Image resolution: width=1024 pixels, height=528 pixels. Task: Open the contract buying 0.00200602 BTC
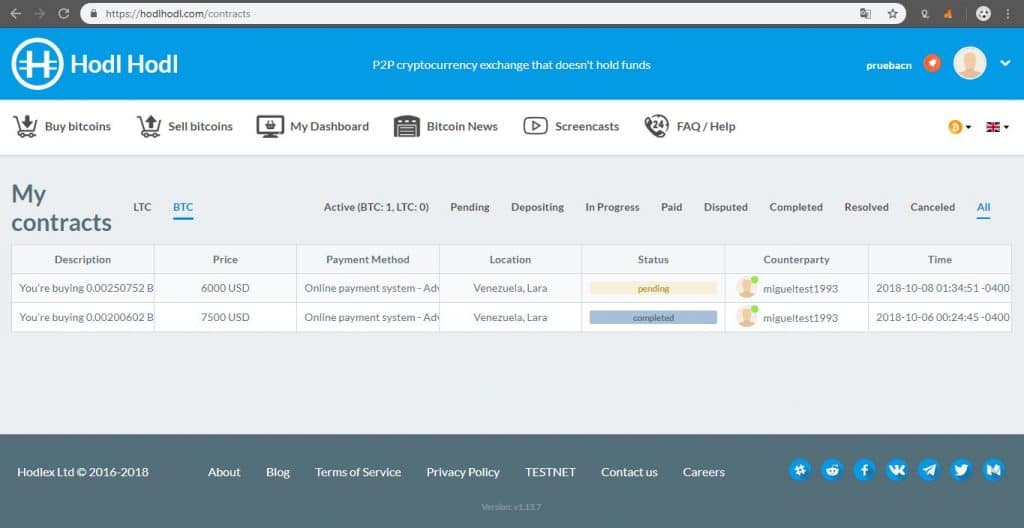coord(86,317)
